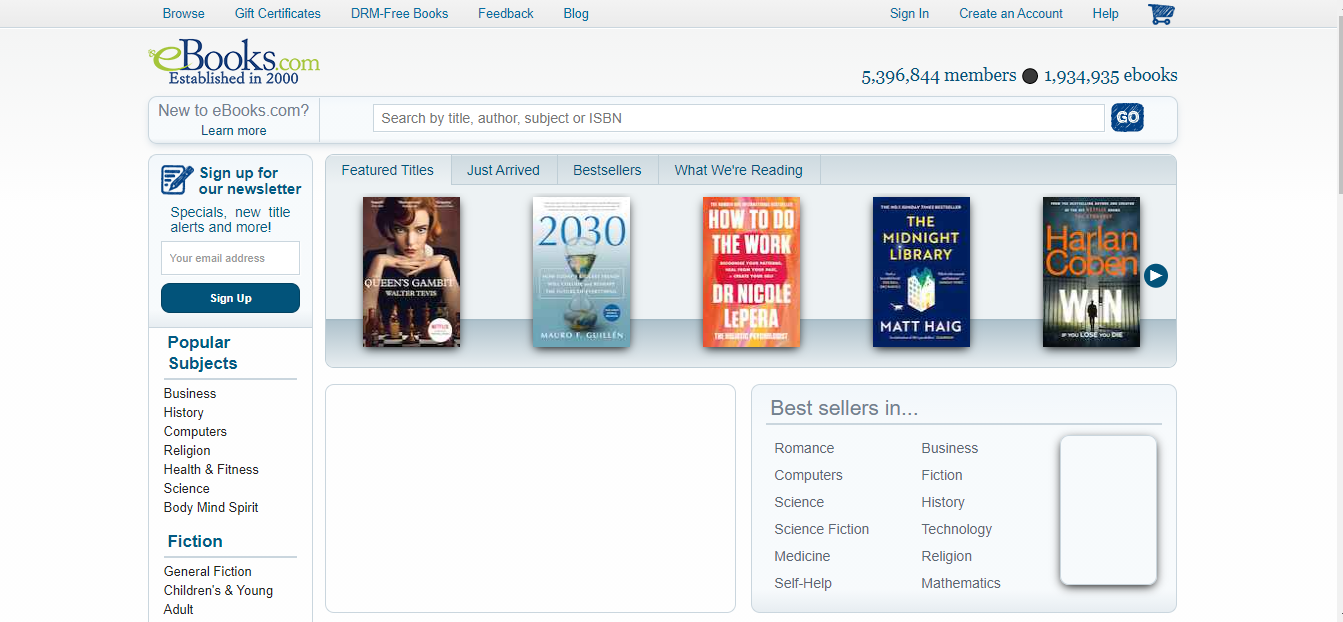Open DRM-Free Books page
Image resolution: width=1343 pixels, height=622 pixels.
399,13
